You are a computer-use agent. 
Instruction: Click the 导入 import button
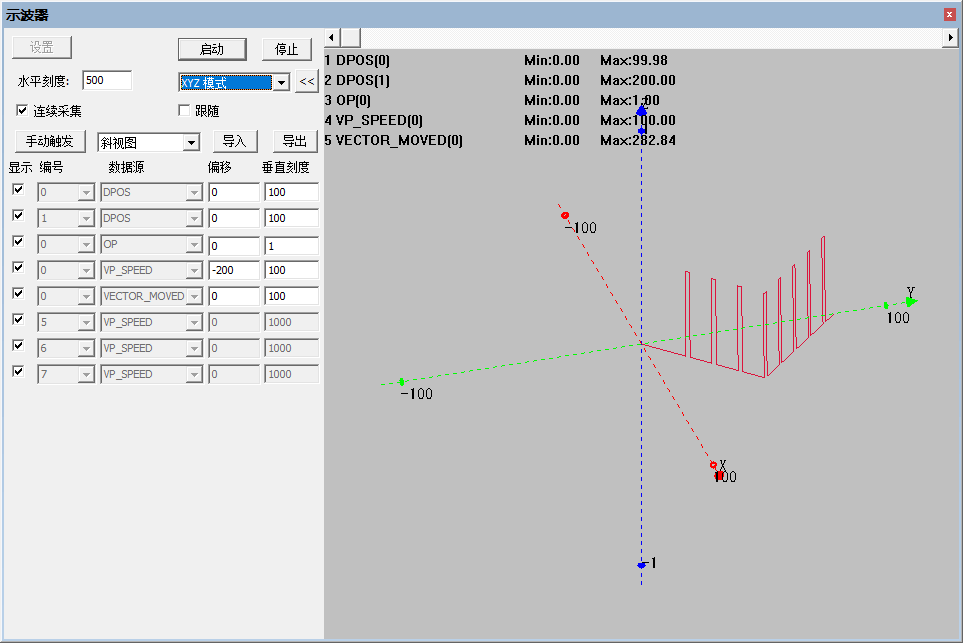point(235,141)
